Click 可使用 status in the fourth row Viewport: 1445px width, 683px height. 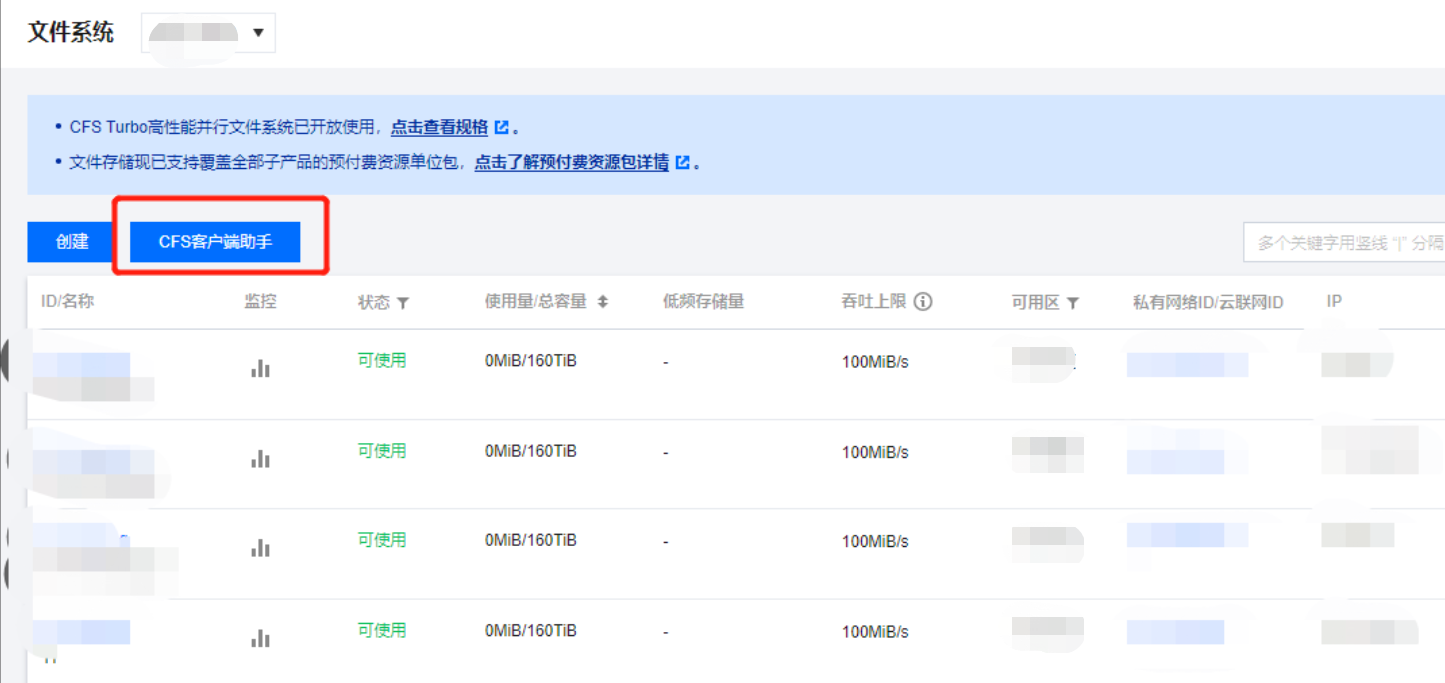click(x=382, y=630)
